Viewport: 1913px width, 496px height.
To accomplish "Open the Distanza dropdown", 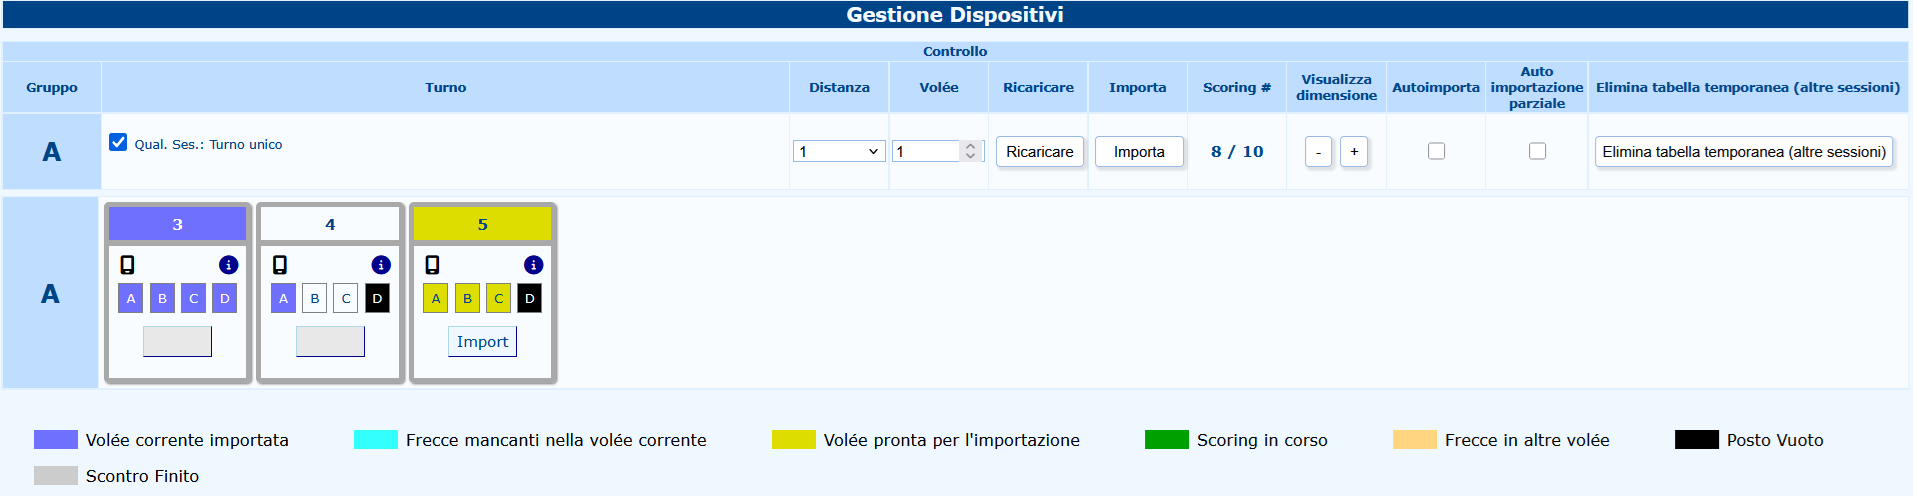I will click(838, 151).
